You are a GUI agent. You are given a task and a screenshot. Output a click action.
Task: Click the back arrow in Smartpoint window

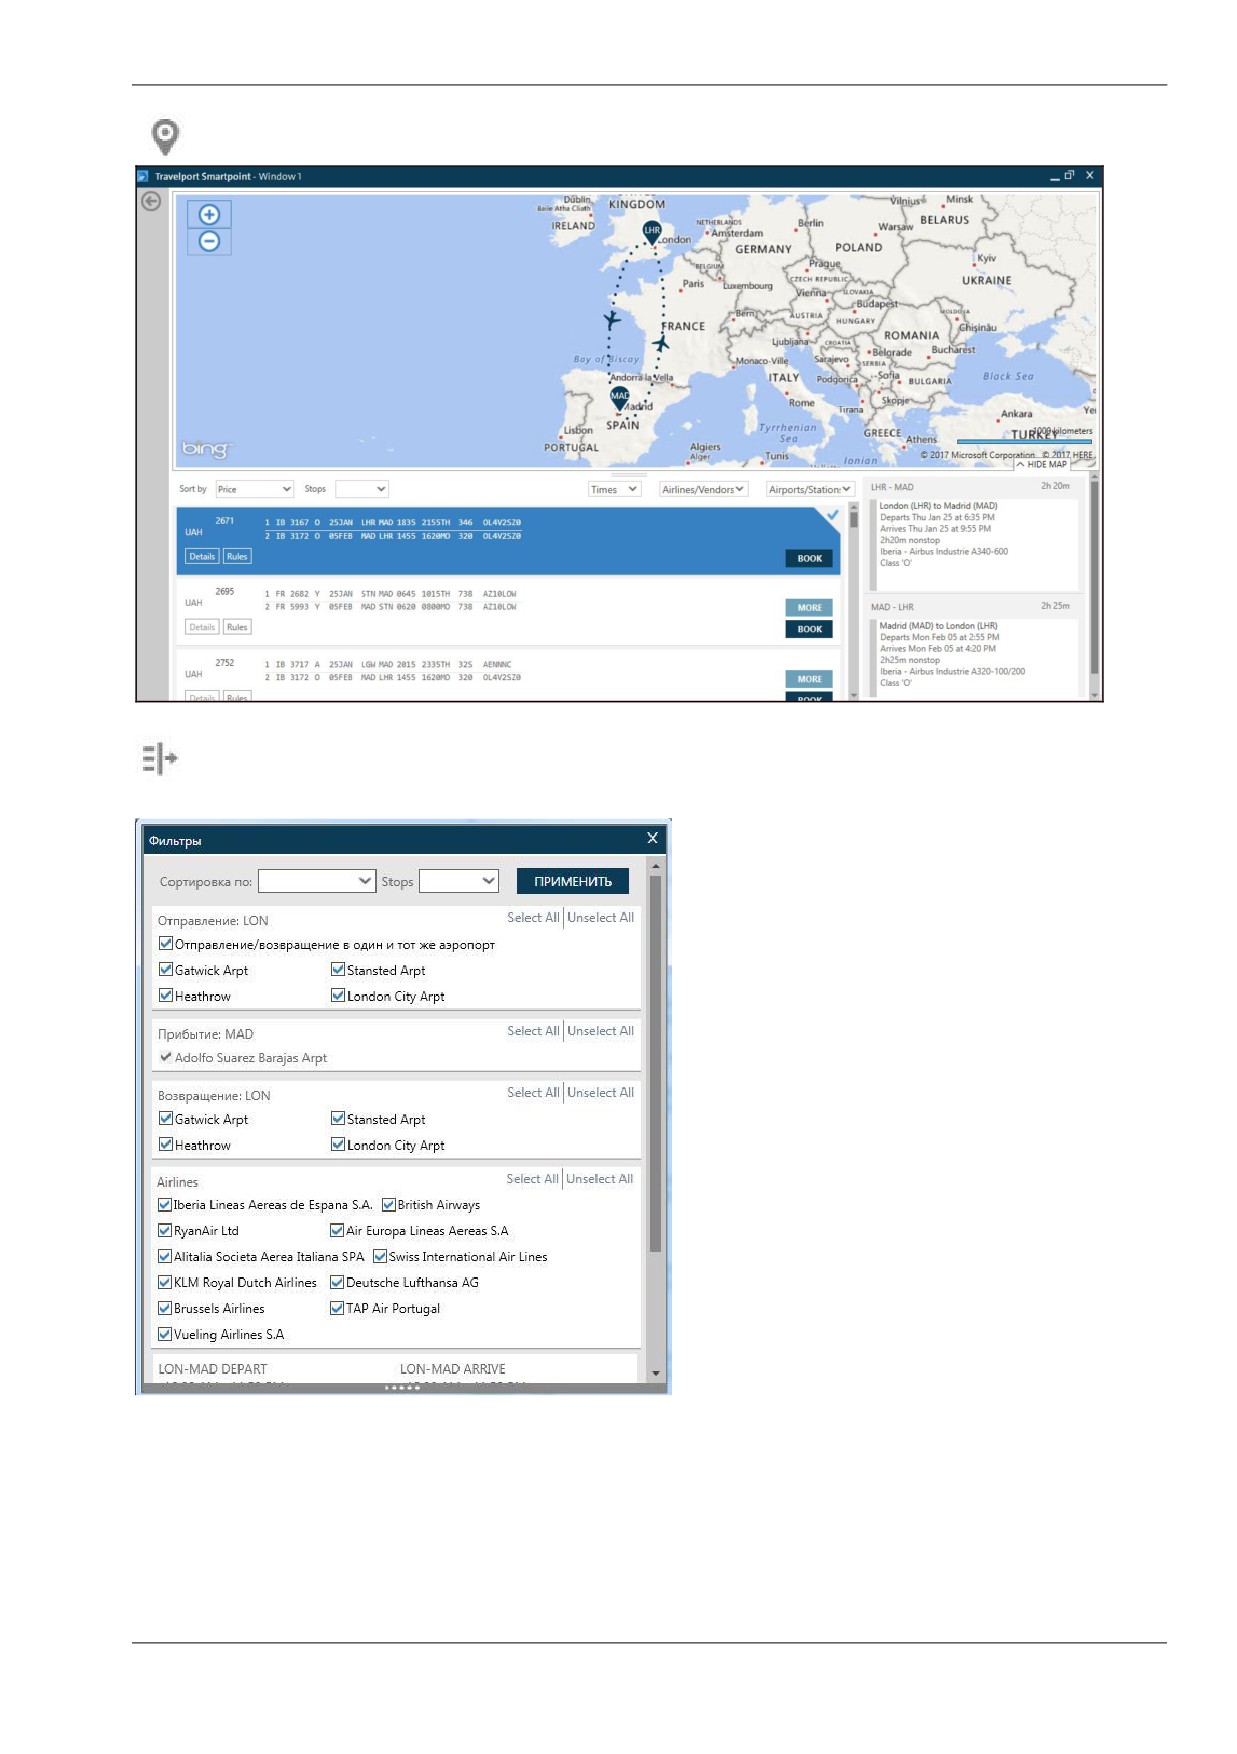(x=151, y=201)
